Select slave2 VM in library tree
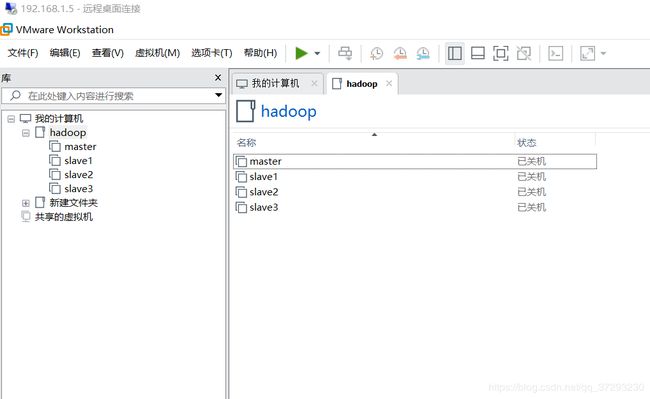This screenshot has height=399, width=650. pyautogui.click(x=78, y=175)
